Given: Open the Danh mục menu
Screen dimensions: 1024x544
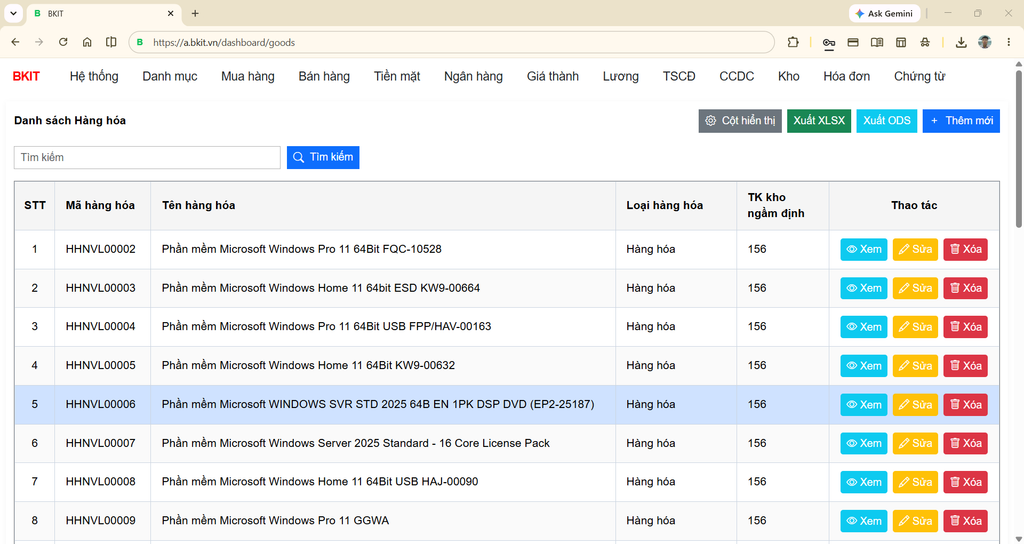Looking at the screenshot, I should coord(170,76).
